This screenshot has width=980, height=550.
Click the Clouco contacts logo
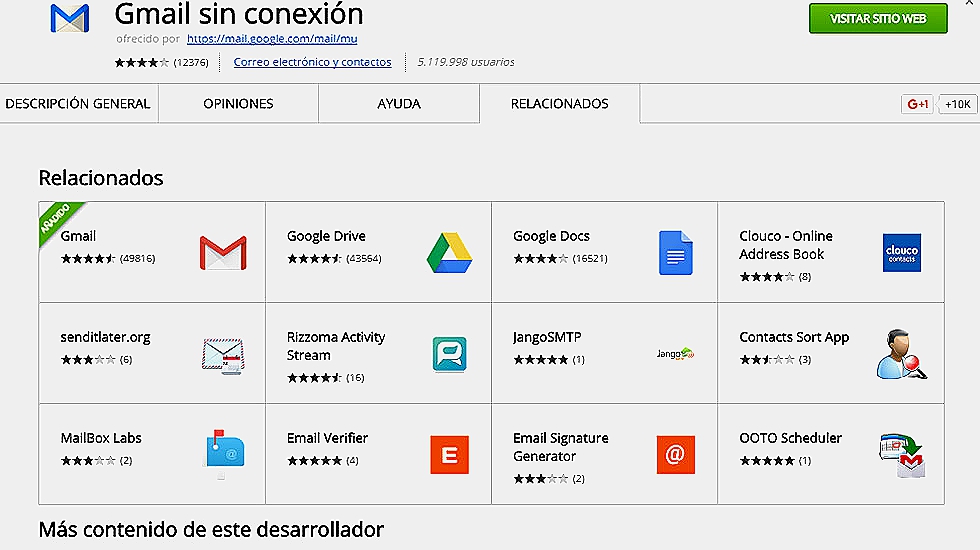[x=901, y=252]
